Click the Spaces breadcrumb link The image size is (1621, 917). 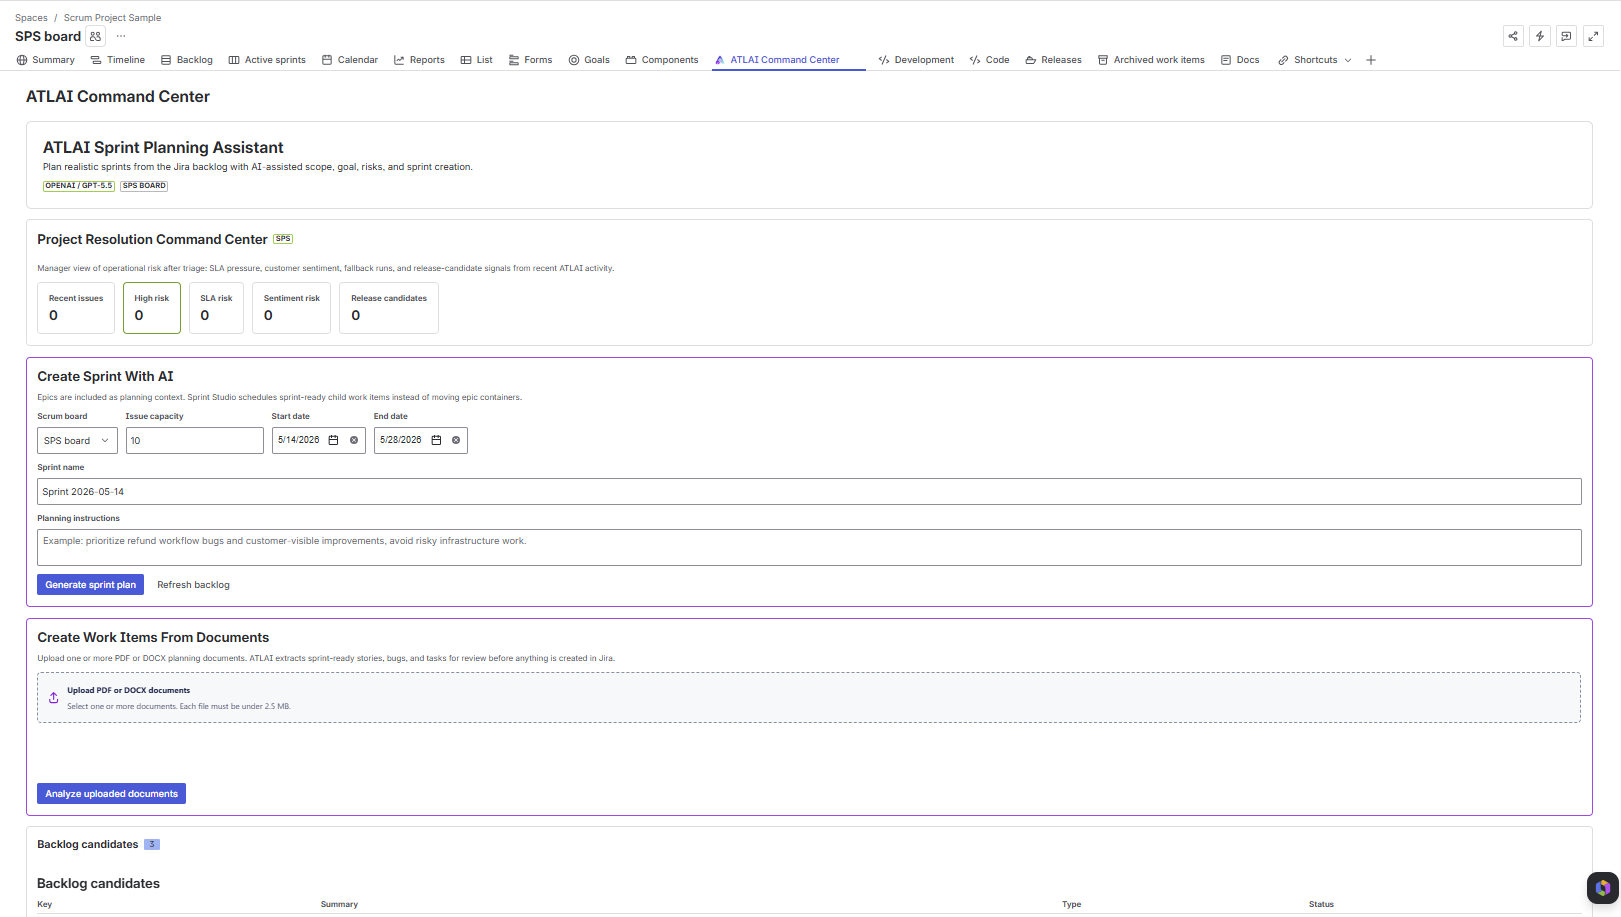coord(31,18)
